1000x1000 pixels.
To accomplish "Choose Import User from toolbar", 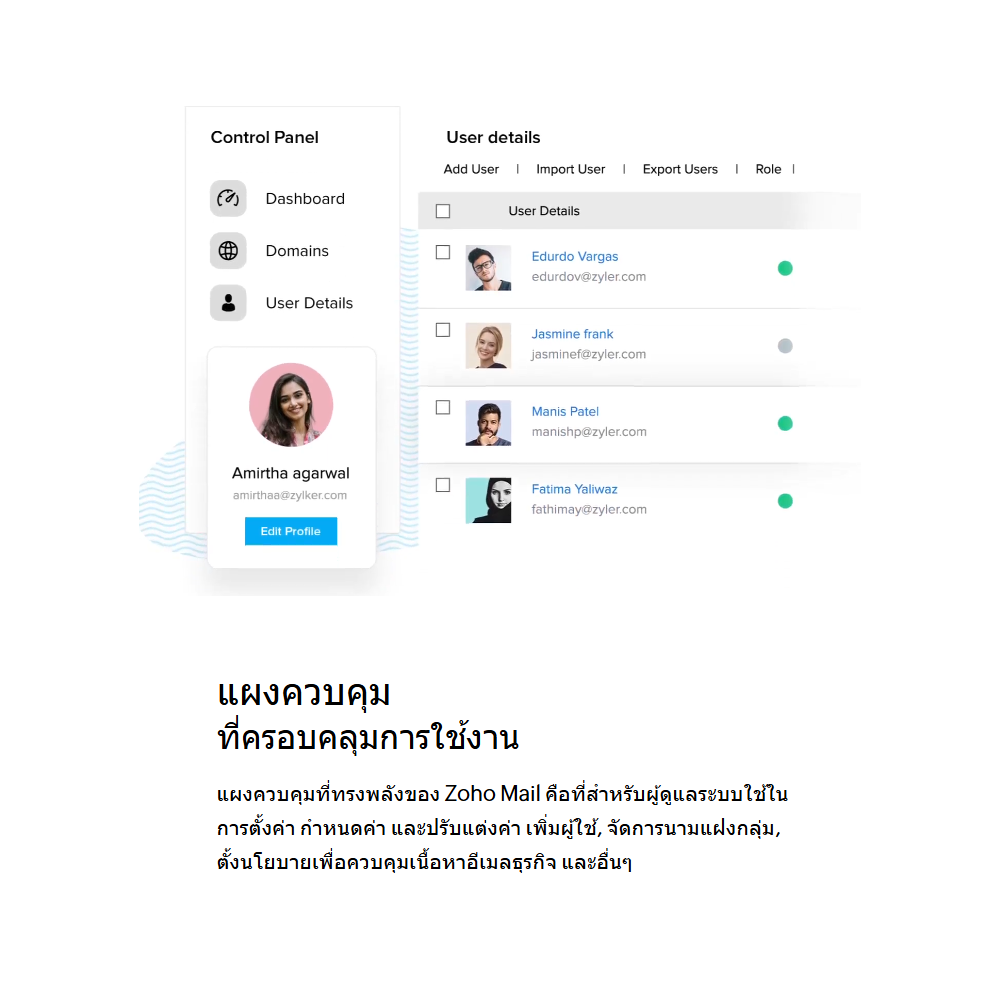I will [x=570, y=169].
